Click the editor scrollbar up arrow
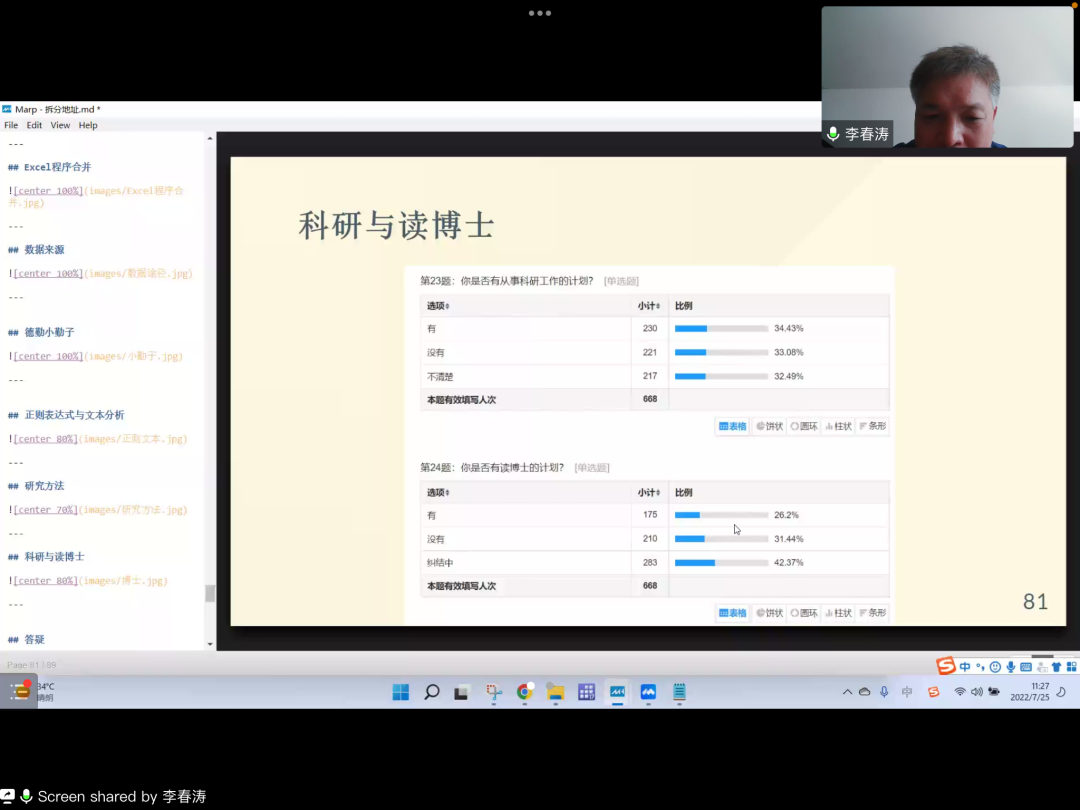Image resolution: width=1080 pixels, height=810 pixels. [x=210, y=138]
